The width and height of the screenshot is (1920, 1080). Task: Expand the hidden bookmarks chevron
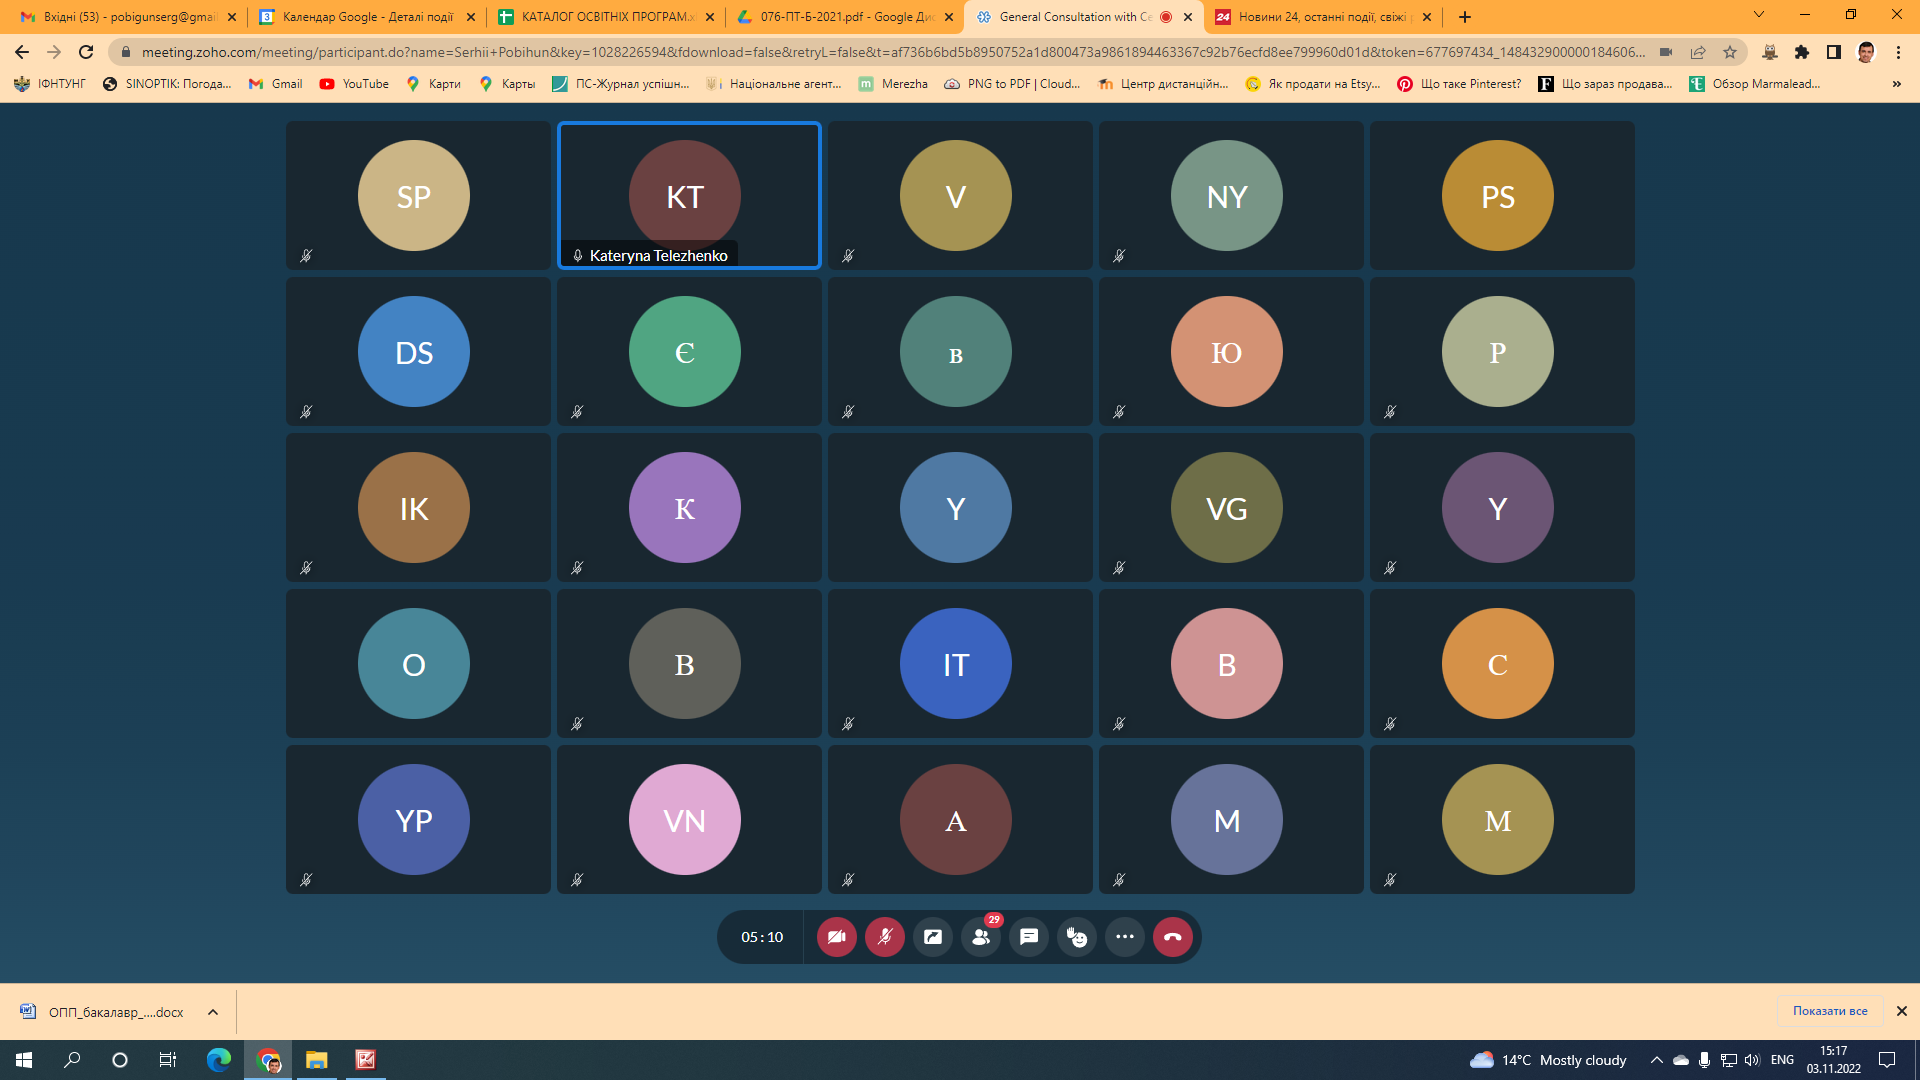click(x=1897, y=84)
